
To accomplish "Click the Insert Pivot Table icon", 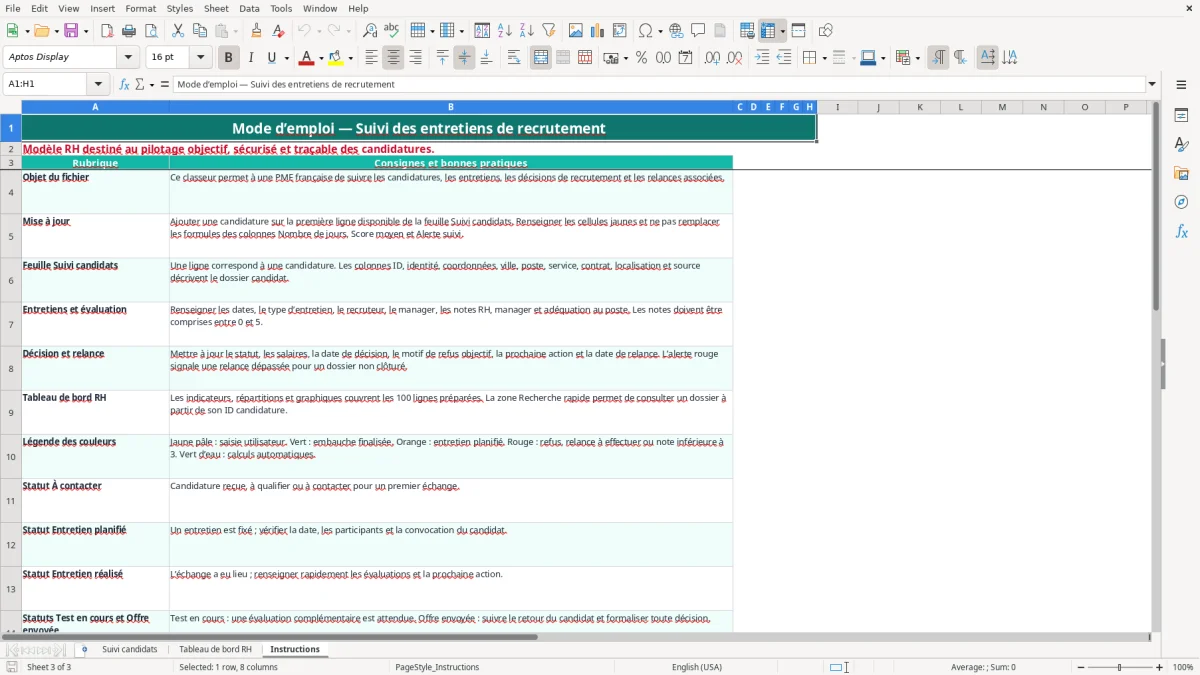I will point(619,31).
